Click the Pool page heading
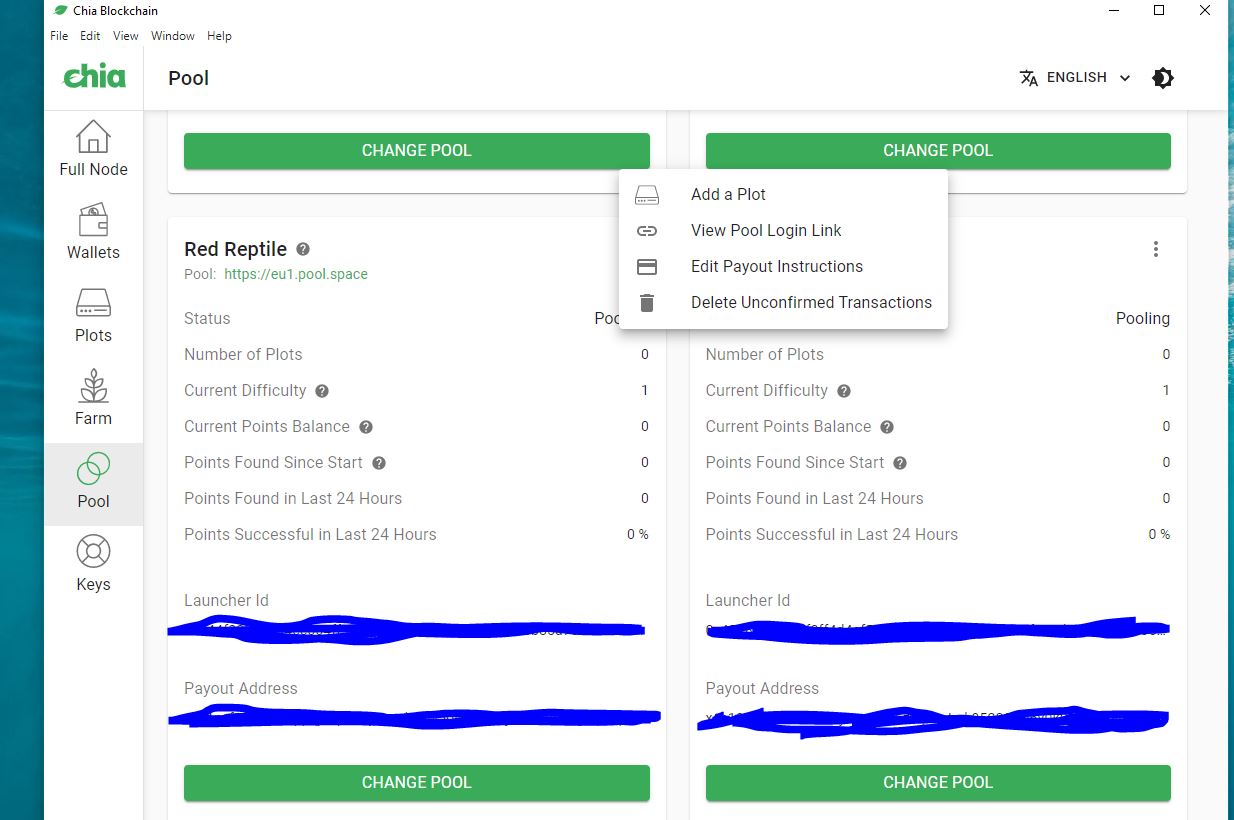The width and height of the screenshot is (1234, 820). [x=188, y=78]
